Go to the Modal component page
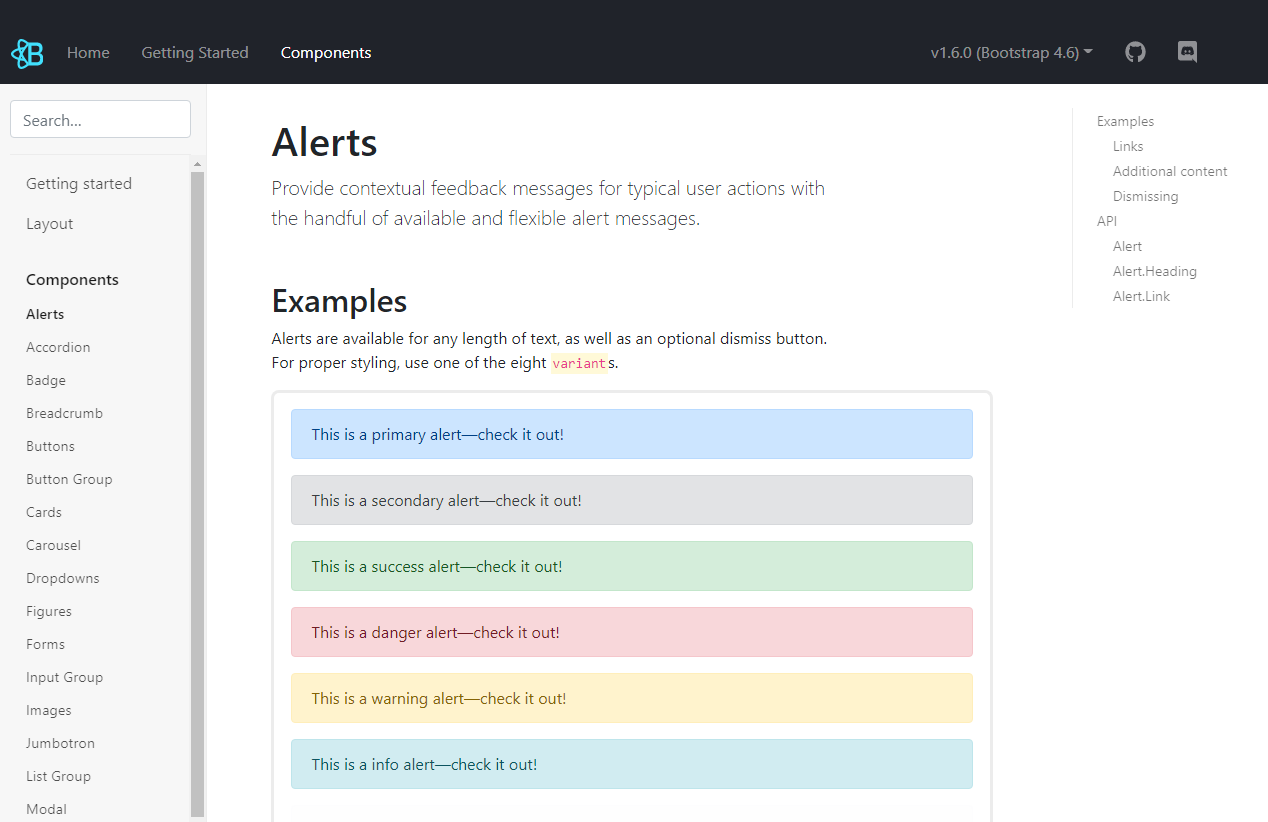 (x=46, y=809)
